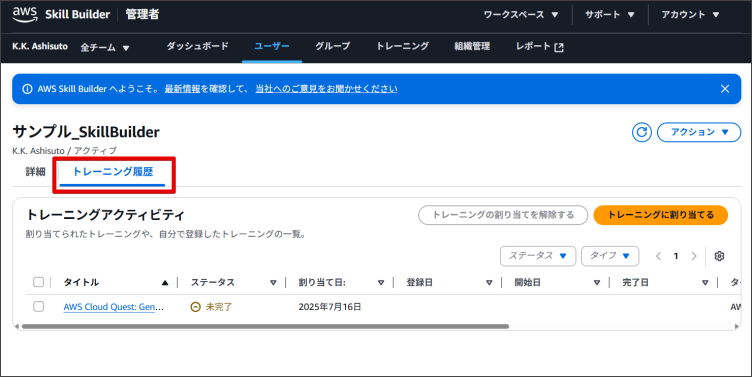The height and width of the screenshot is (377, 752).
Task: Go to previous page arrow
Action: [658, 256]
